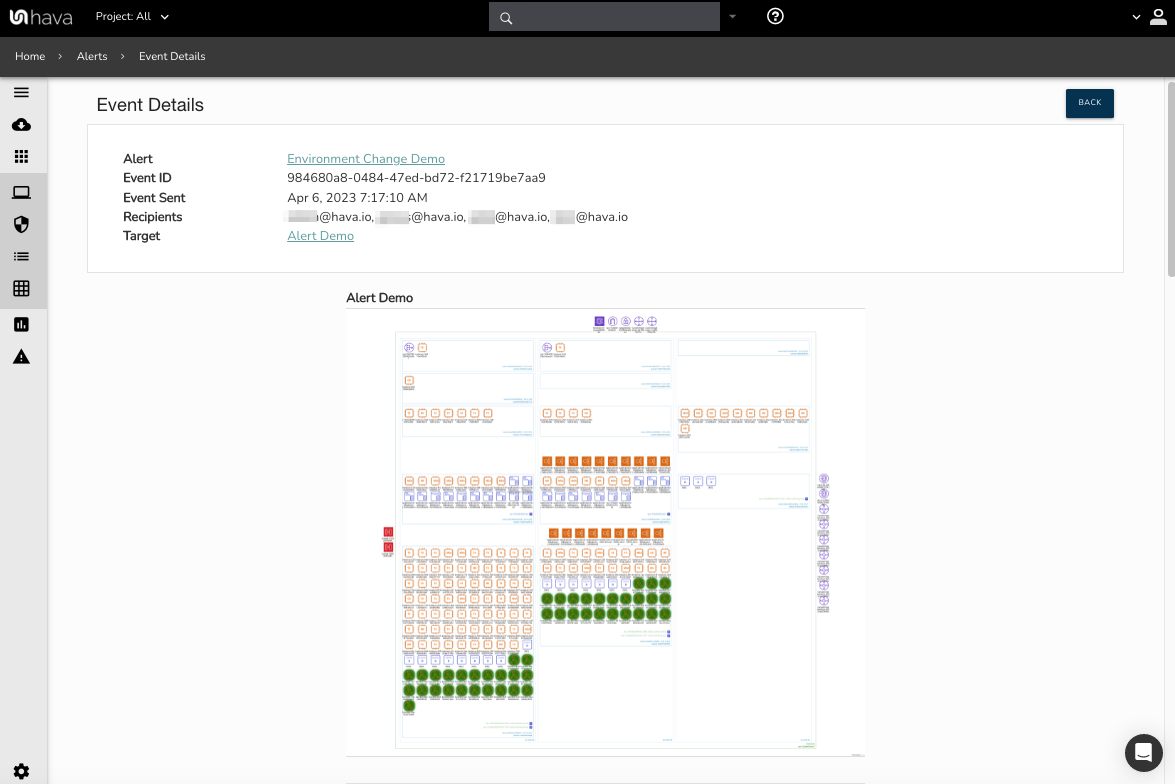Click the warning triangle icon in sidebar
1175x784 pixels.
click(21, 355)
